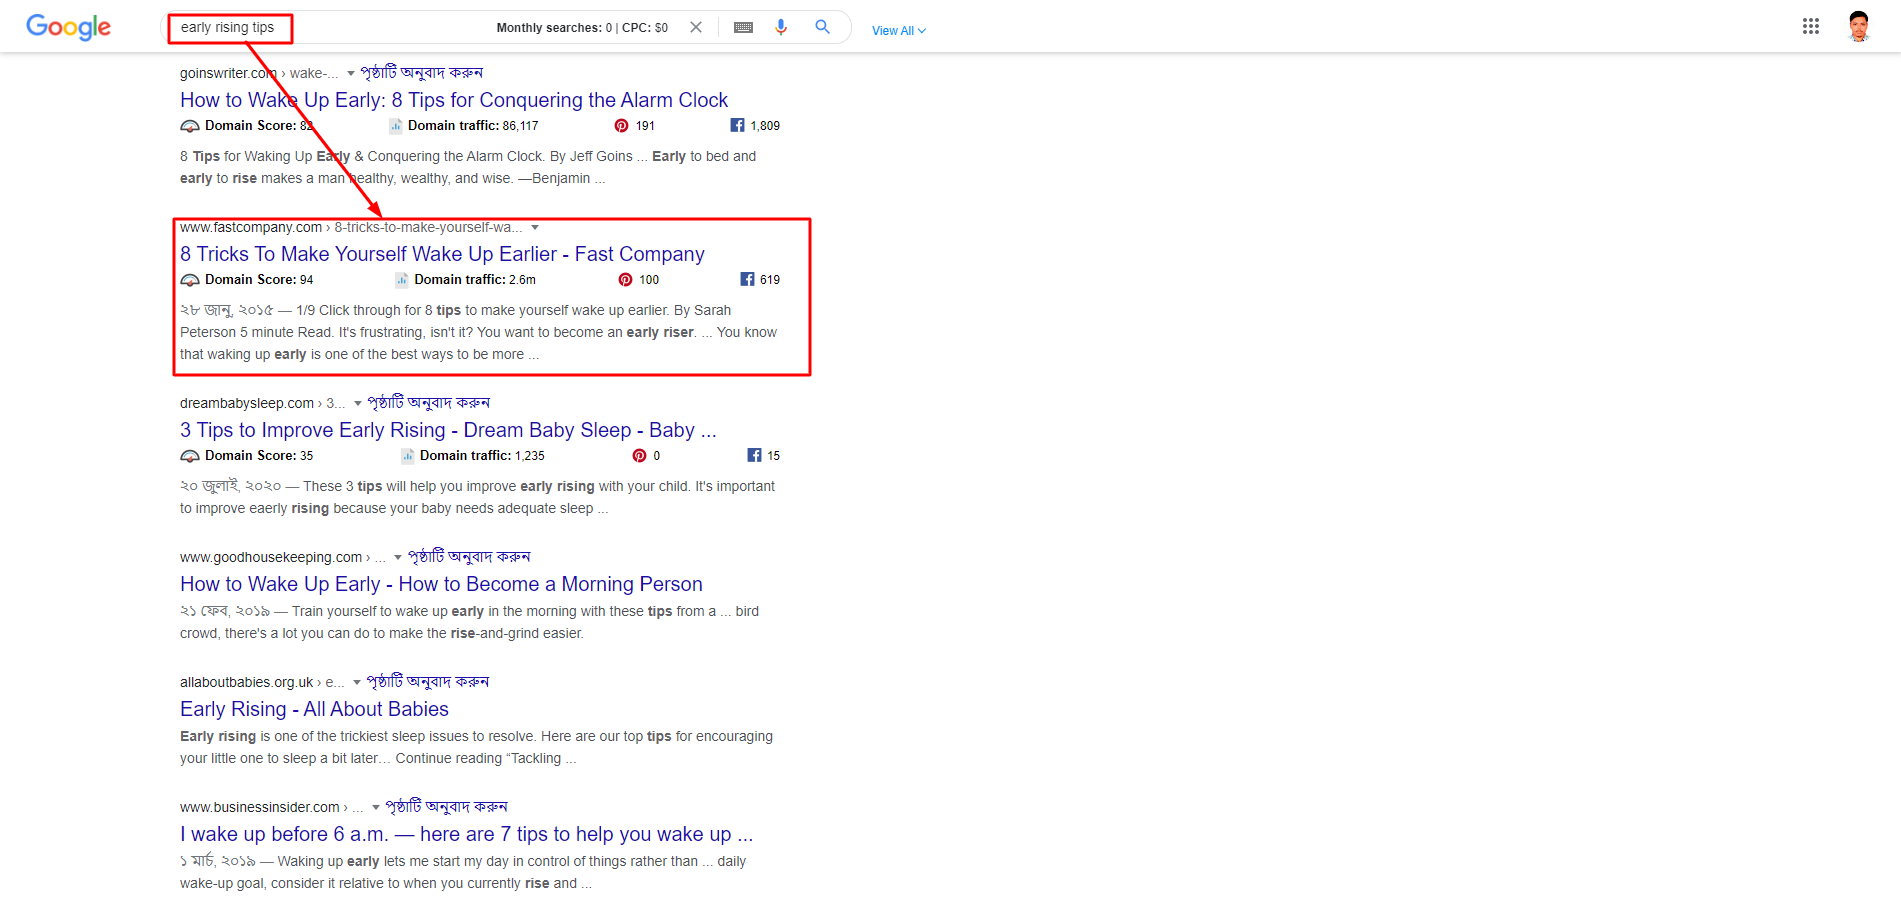Click the profile avatar picture

coord(1858,26)
